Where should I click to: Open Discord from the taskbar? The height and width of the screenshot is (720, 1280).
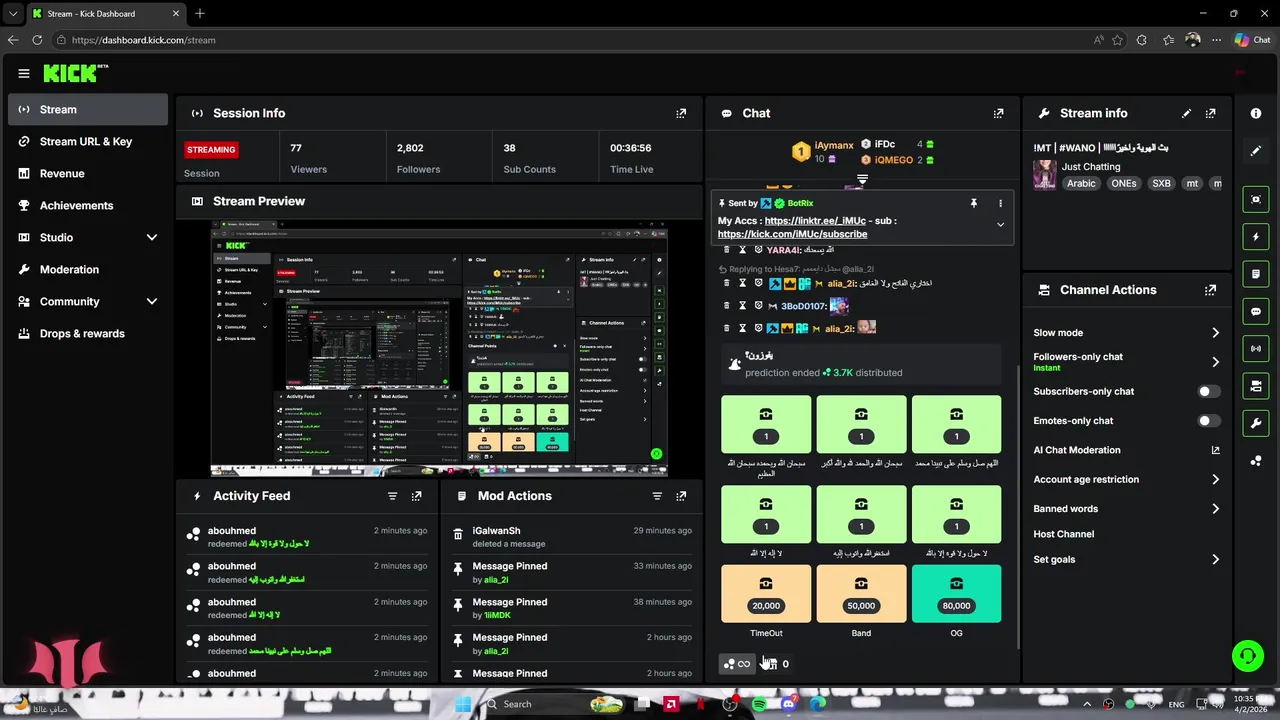(788, 704)
